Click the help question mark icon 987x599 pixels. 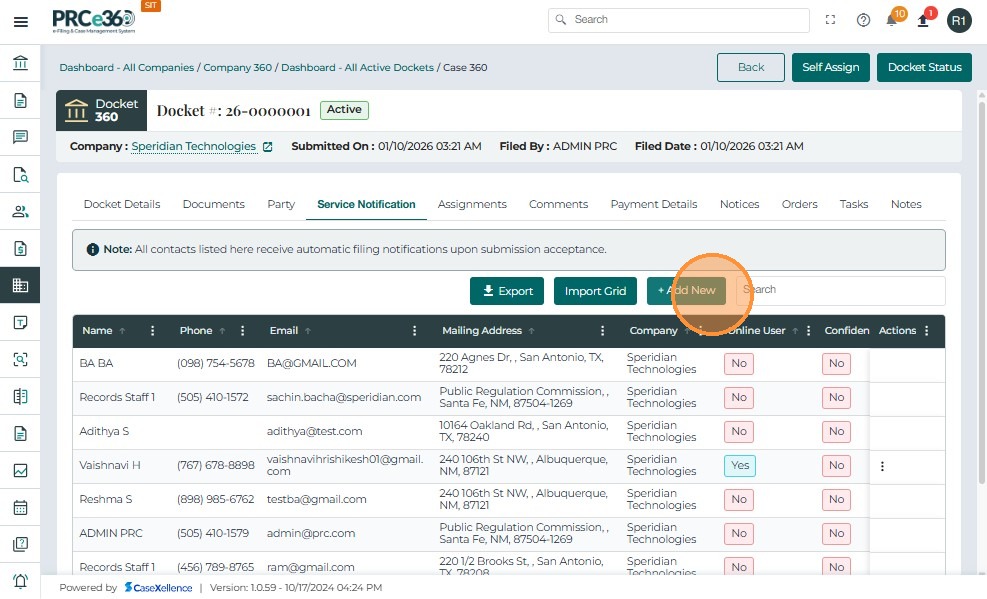coord(863,20)
